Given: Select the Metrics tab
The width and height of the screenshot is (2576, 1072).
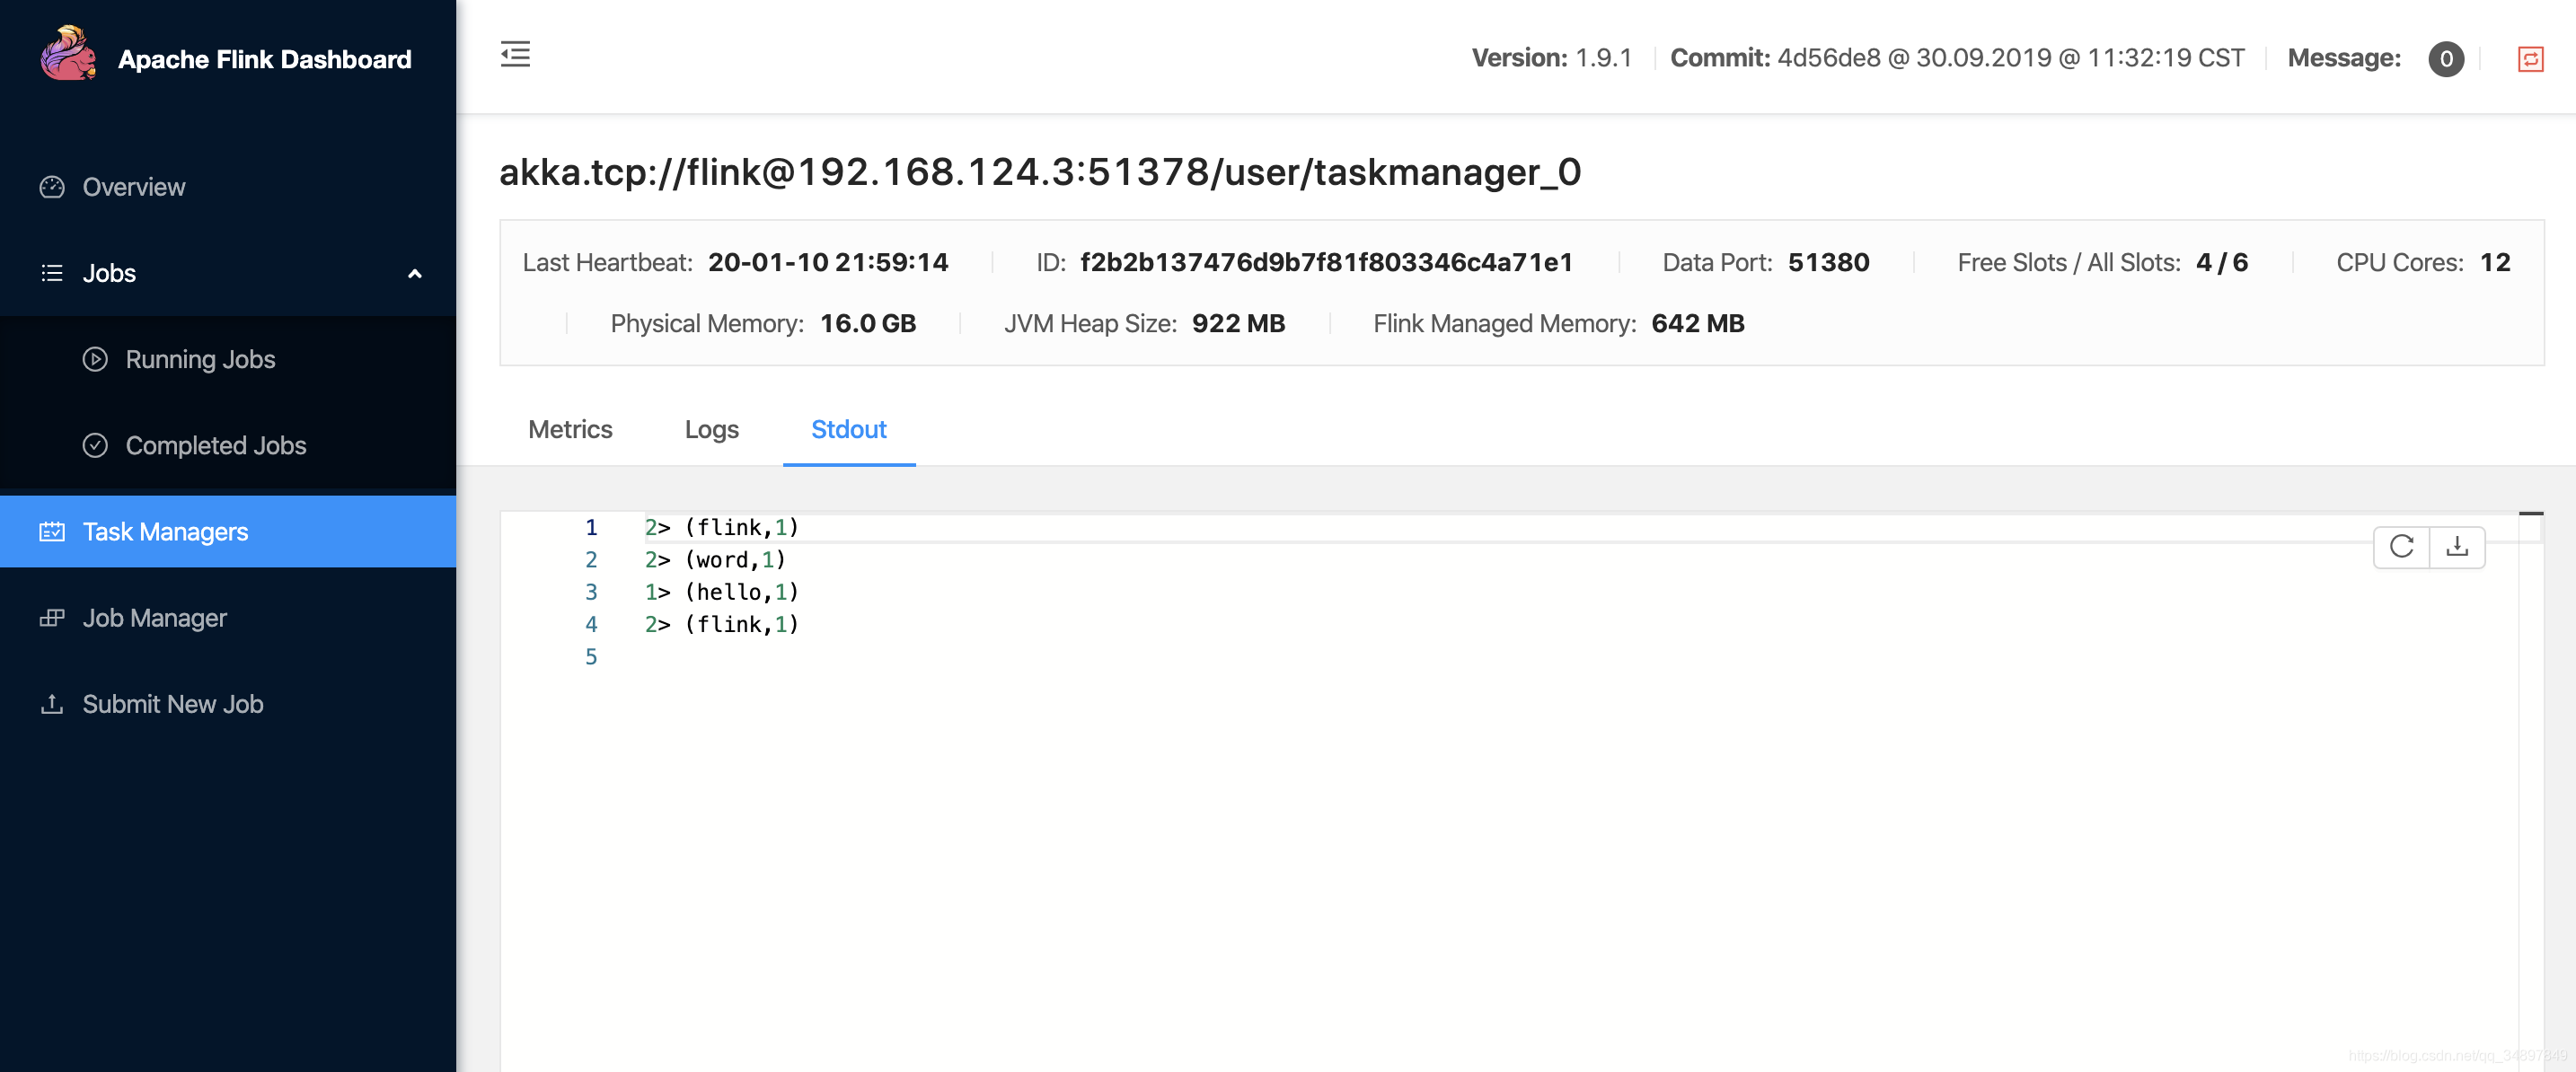Looking at the screenshot, I should click(x=569, y=428).
